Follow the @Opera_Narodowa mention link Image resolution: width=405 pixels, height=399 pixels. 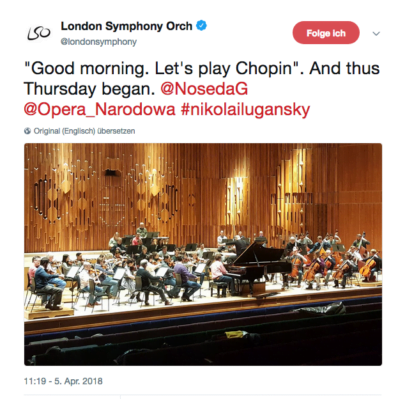99,109
